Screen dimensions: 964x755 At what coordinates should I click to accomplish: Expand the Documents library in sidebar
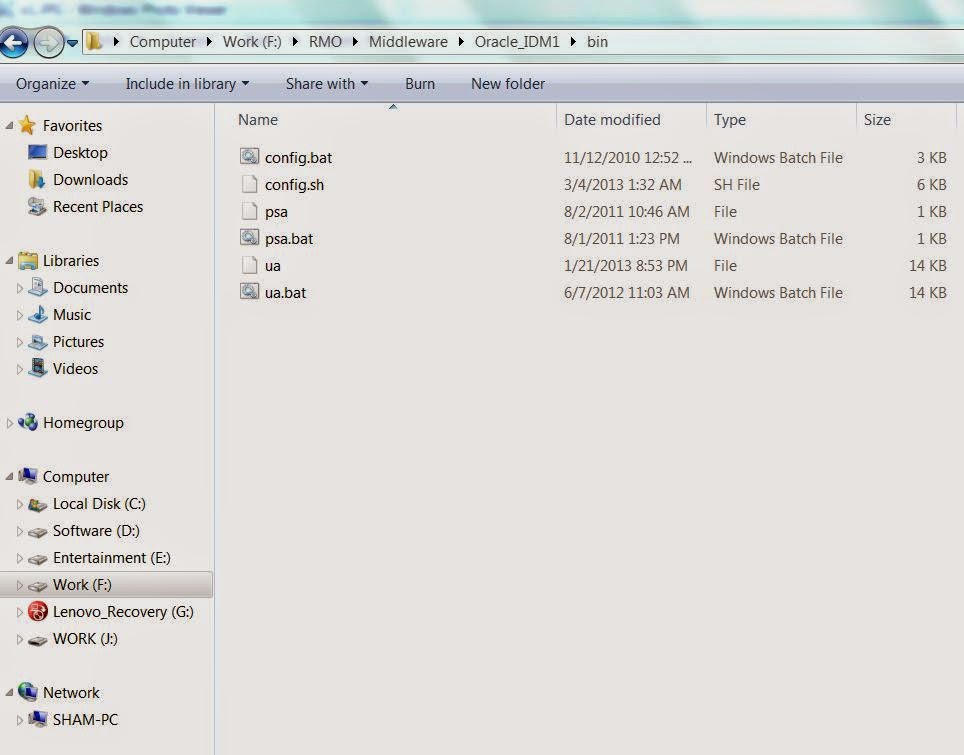click(20, 287)
